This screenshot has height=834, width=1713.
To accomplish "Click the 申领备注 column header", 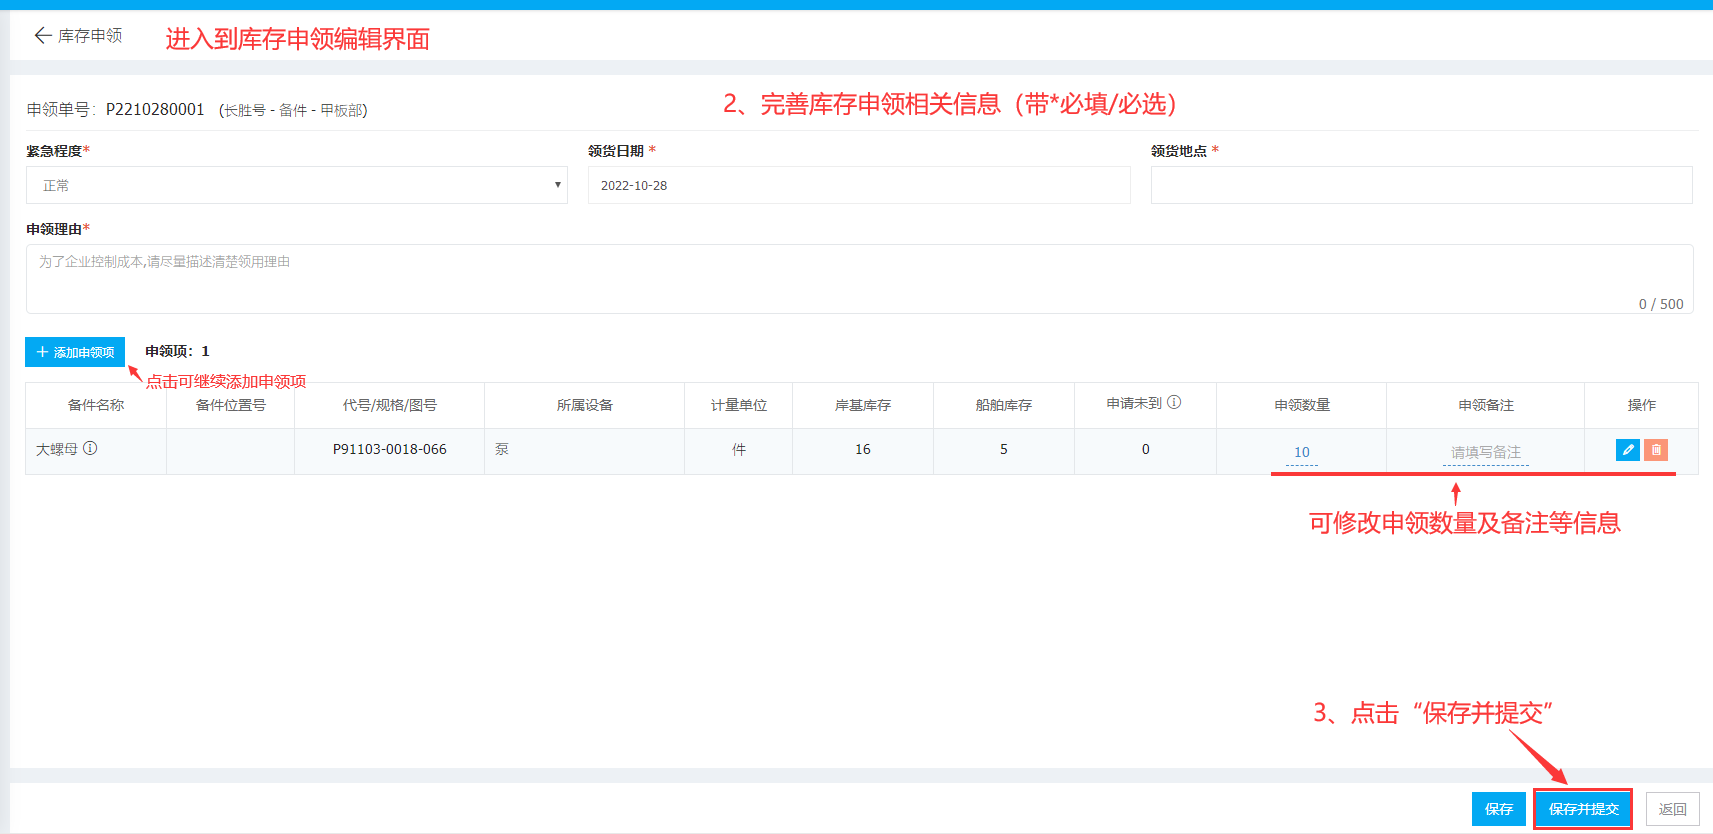I will pos(1486,405).
